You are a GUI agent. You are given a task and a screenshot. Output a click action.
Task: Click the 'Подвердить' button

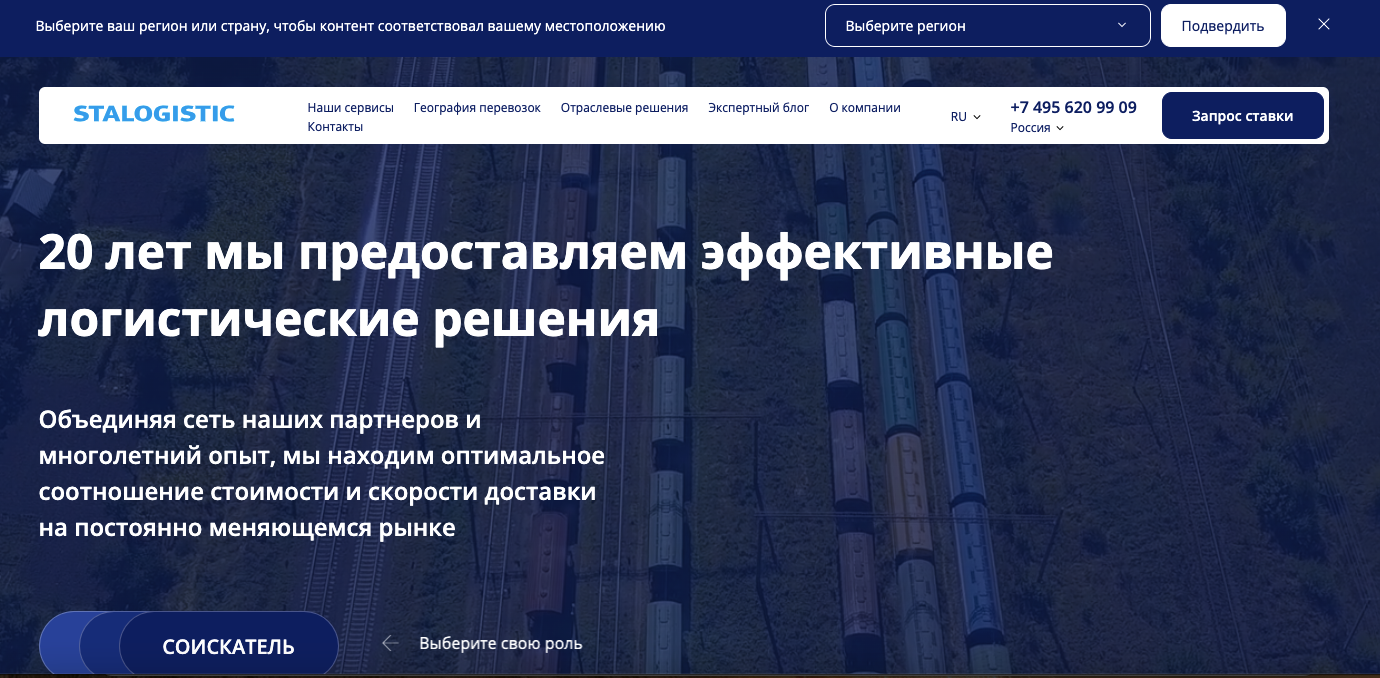coord(1223,26)
